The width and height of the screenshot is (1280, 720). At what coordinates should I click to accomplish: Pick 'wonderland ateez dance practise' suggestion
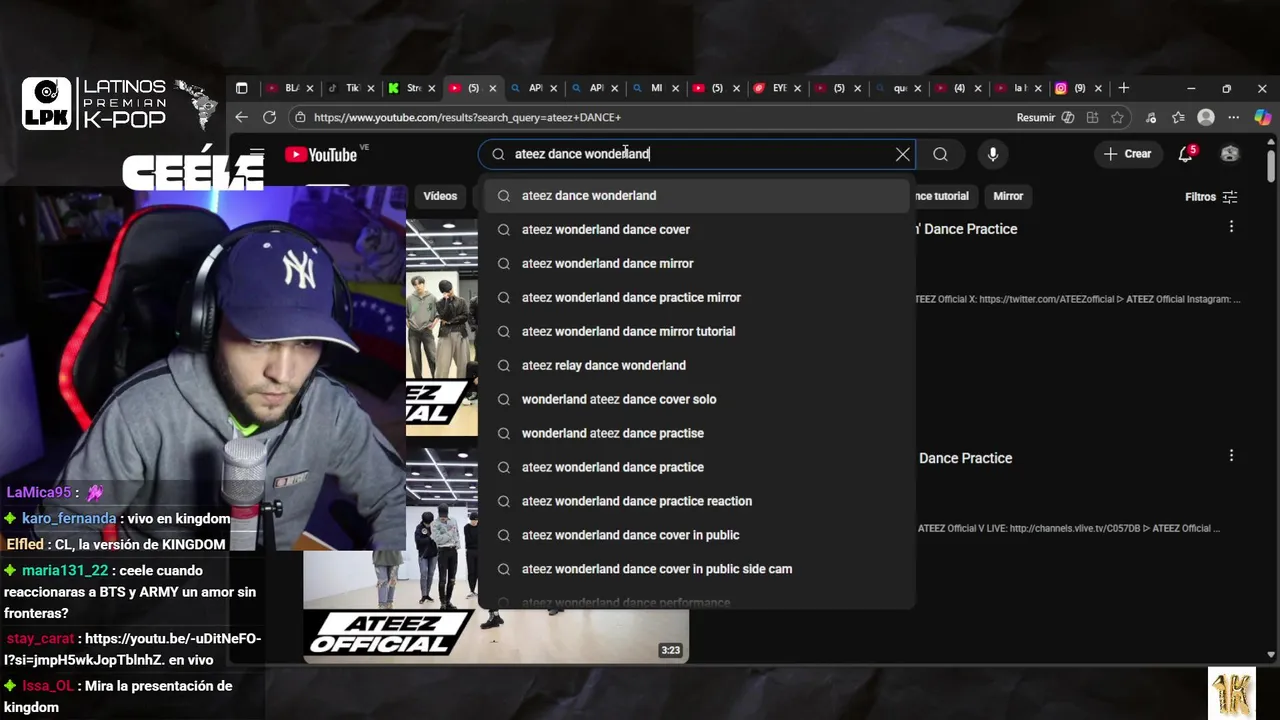coord(696,434)
